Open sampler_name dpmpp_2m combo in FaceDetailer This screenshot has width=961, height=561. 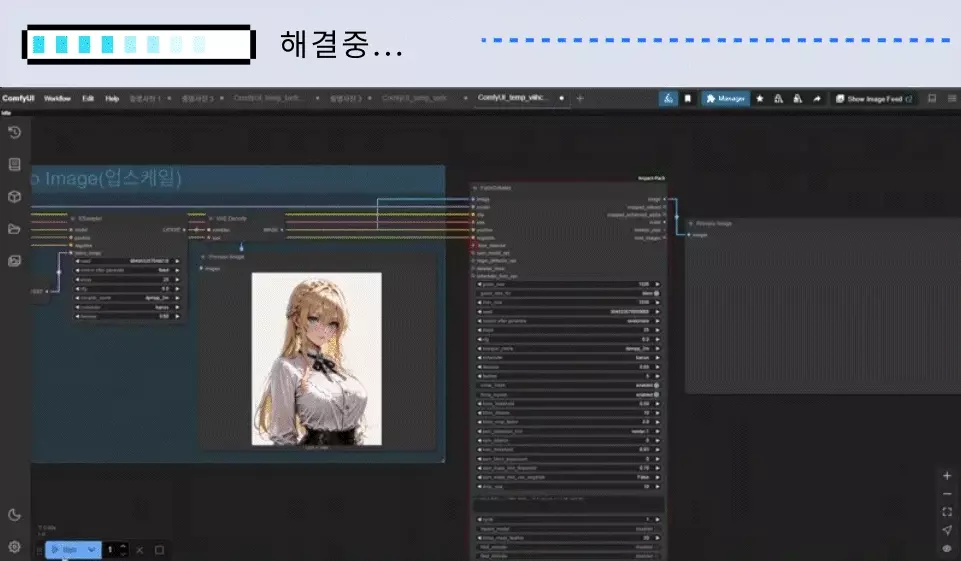click(568, 348)
